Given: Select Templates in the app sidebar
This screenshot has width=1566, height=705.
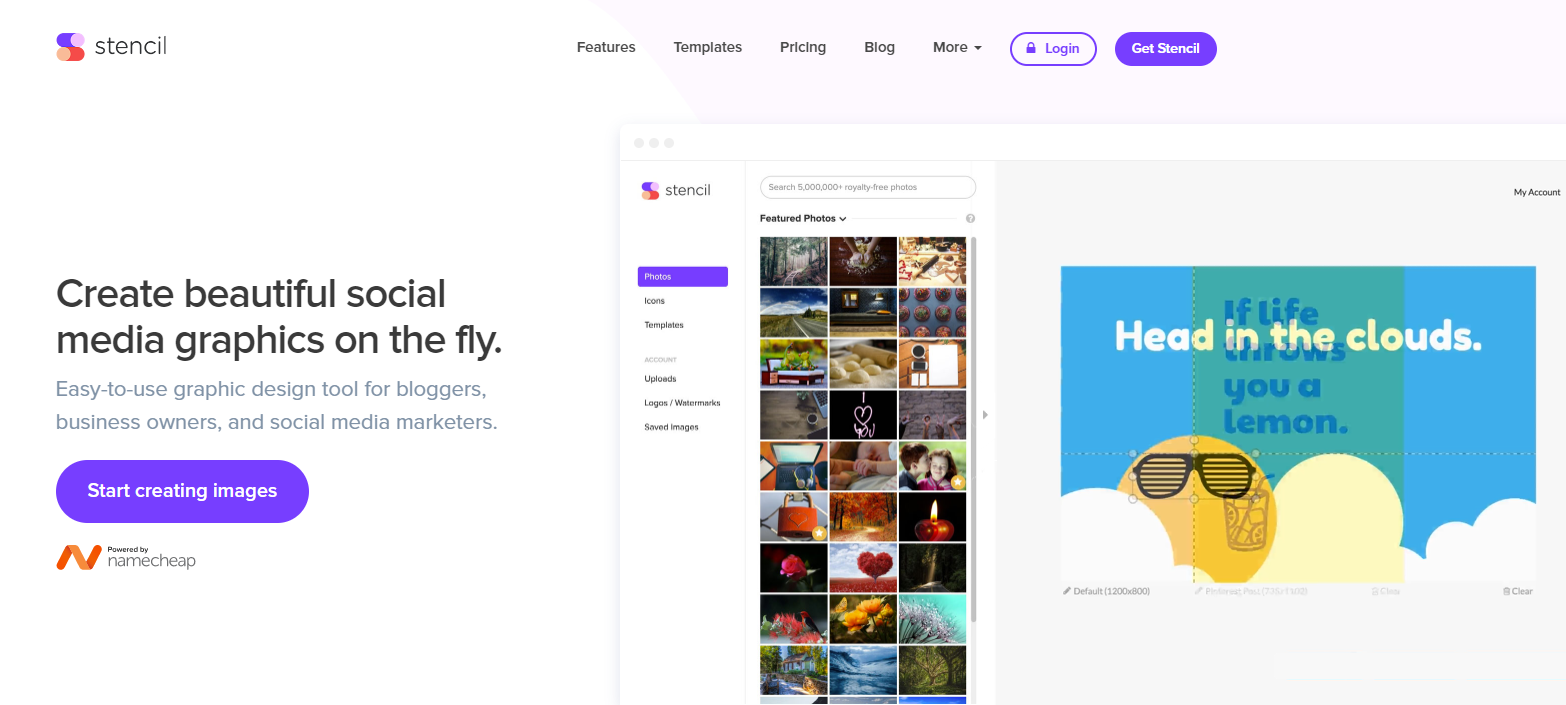Looking at the screenshot, I should point(664,325).
